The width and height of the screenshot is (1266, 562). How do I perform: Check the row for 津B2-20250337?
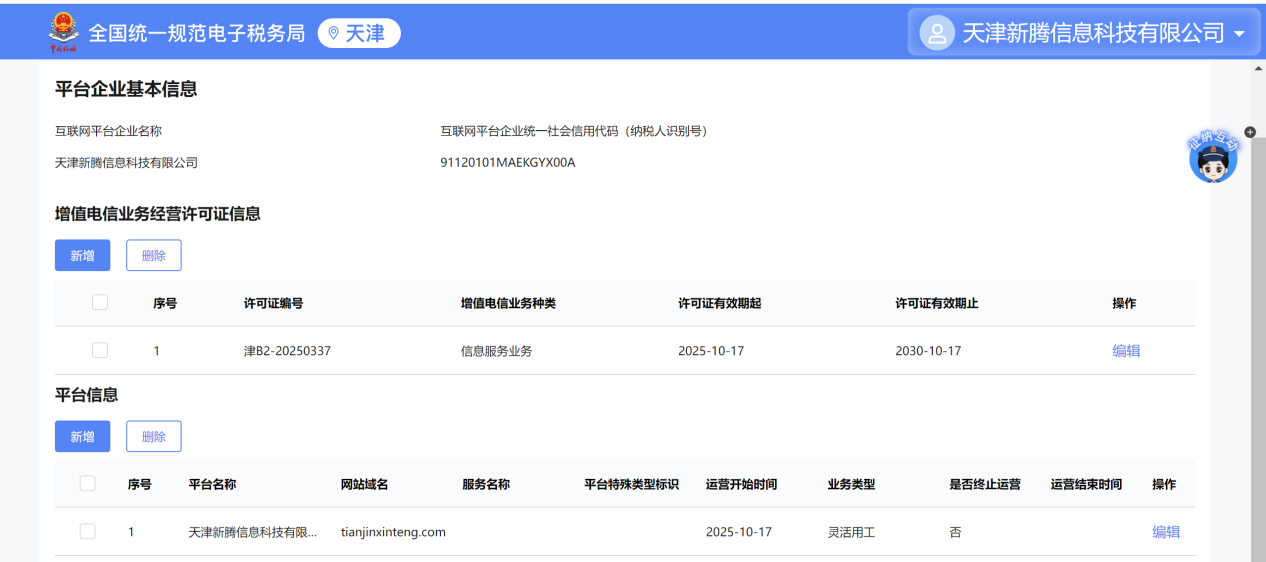tap(100, 350)
